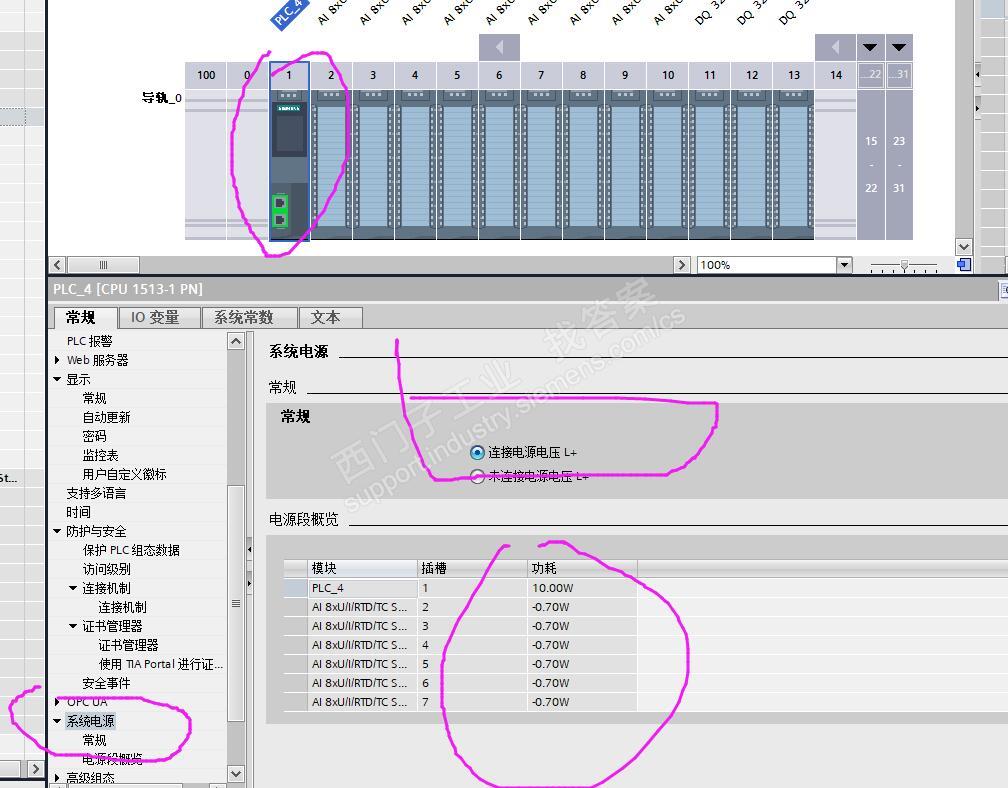Collapse the 证书管理器 tree node
Viewport: 1008px width, 788px height.
point(73,626)
